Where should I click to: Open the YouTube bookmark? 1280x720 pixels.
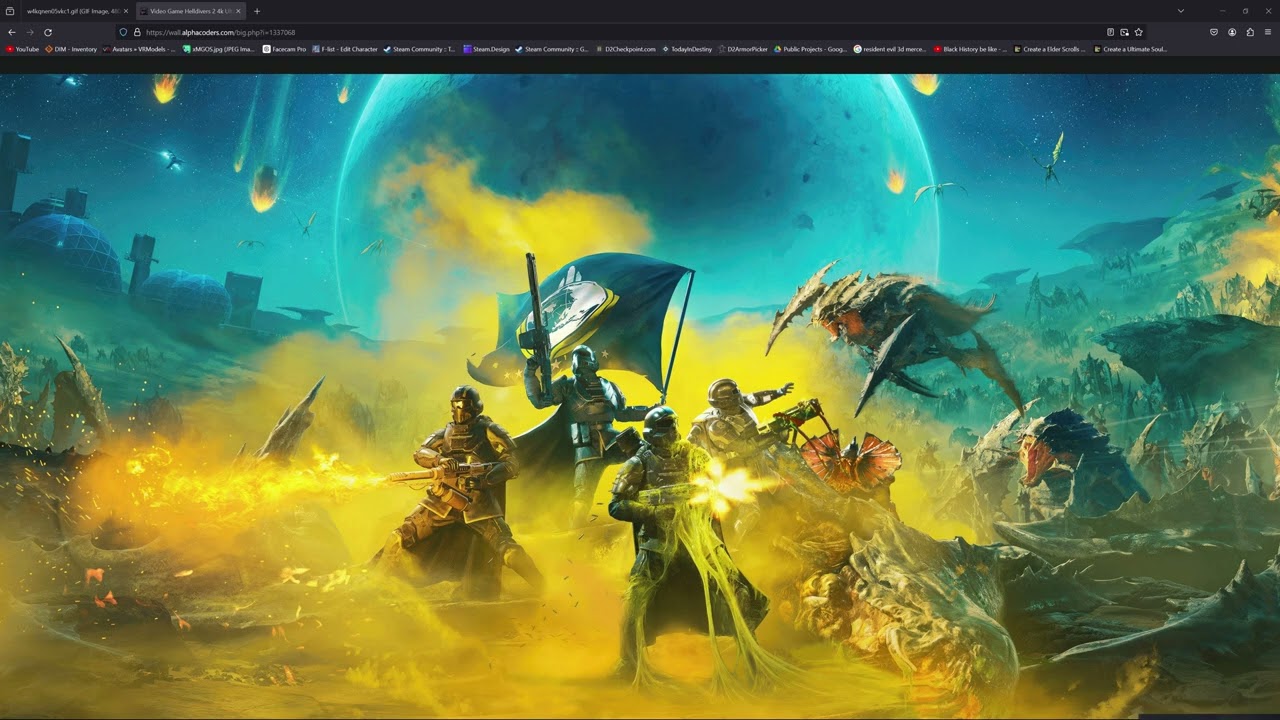22,49
